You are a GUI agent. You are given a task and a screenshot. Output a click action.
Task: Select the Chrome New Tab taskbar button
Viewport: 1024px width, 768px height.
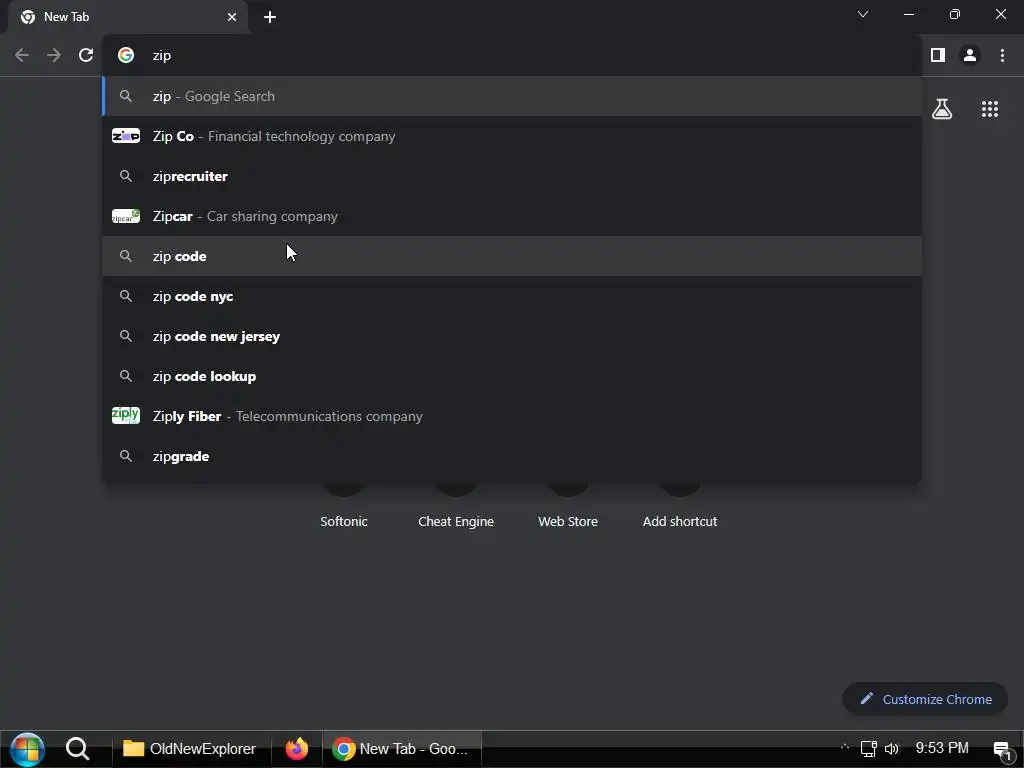pos(402,749)
